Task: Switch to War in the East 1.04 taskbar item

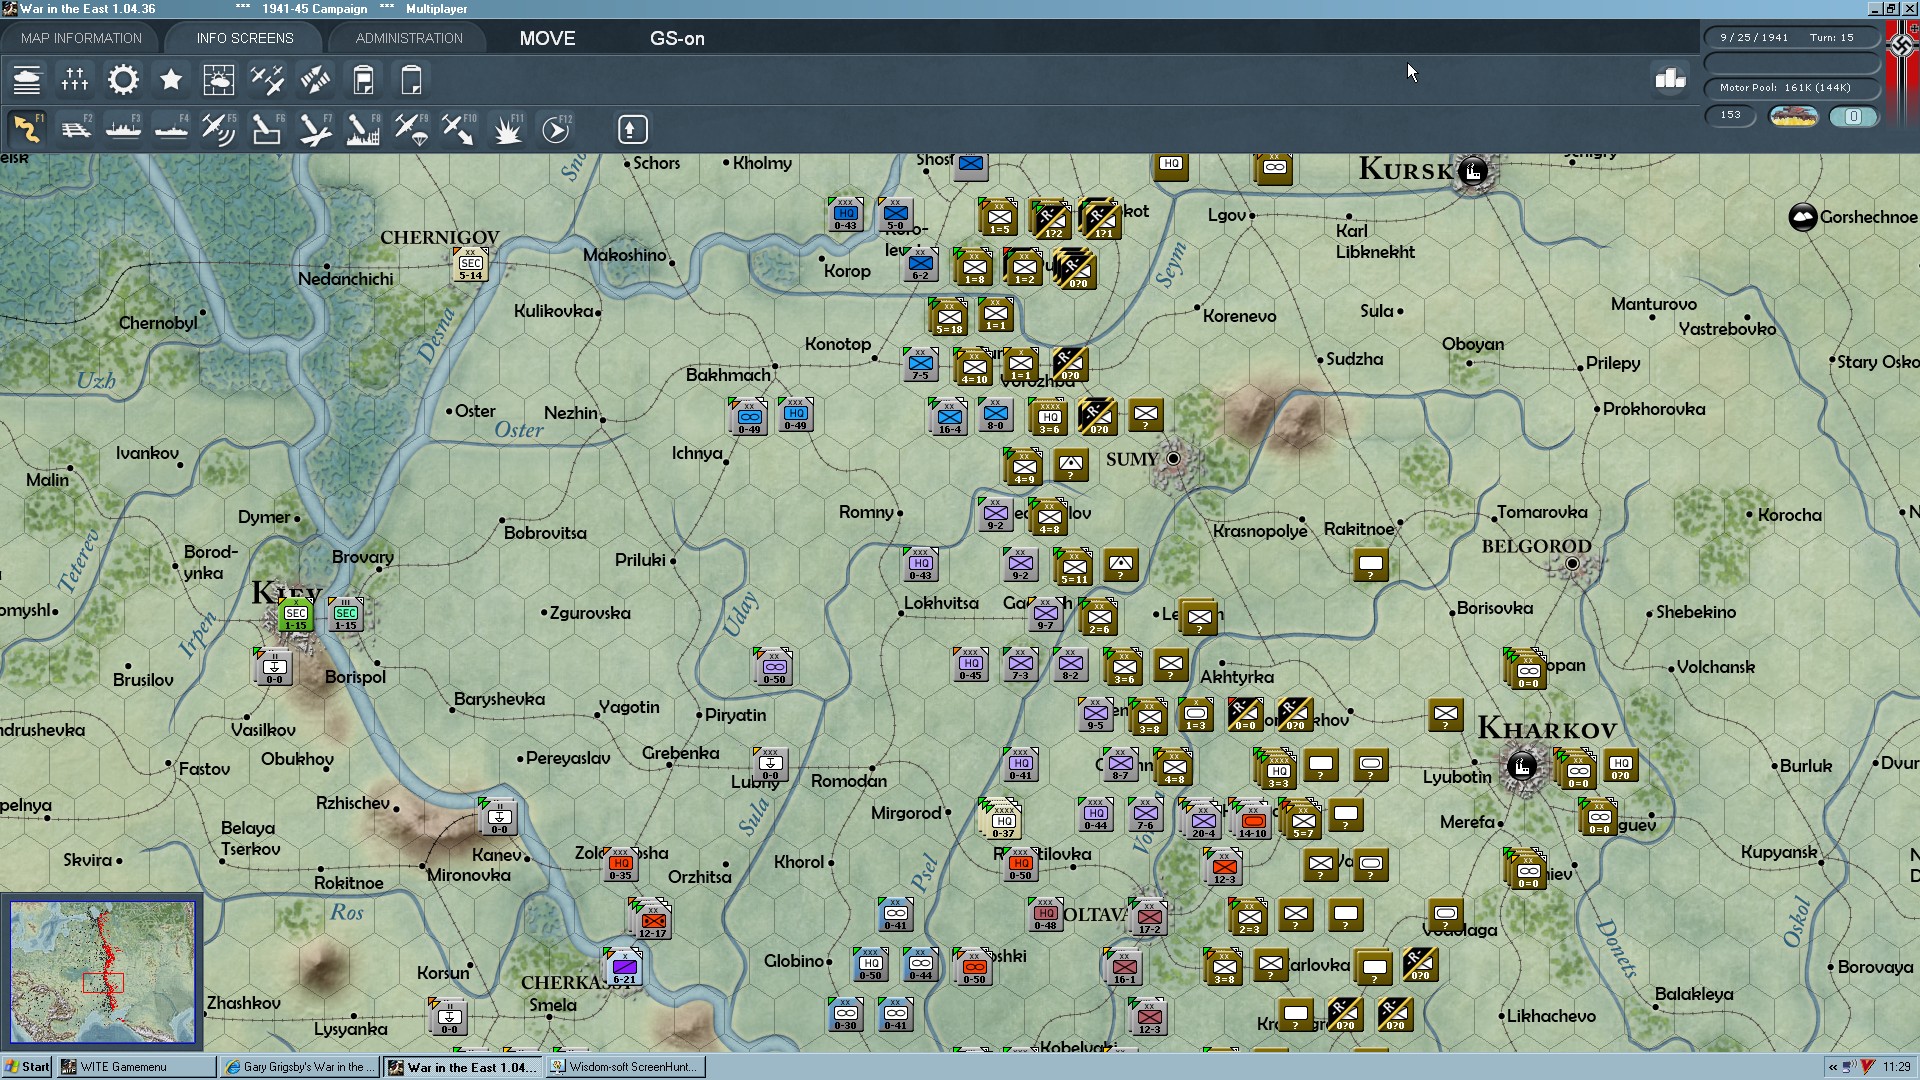Action: point(464,1067)
